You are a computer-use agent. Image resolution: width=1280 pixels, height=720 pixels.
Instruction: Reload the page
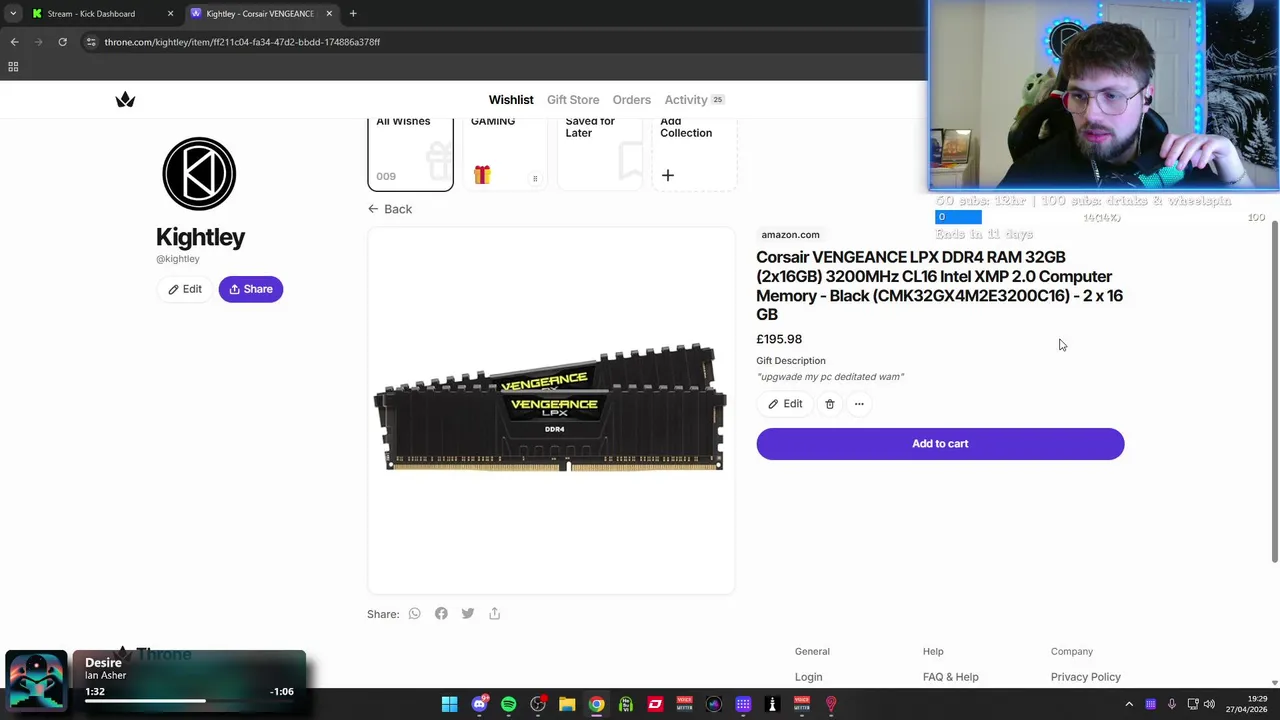point(62,42)
